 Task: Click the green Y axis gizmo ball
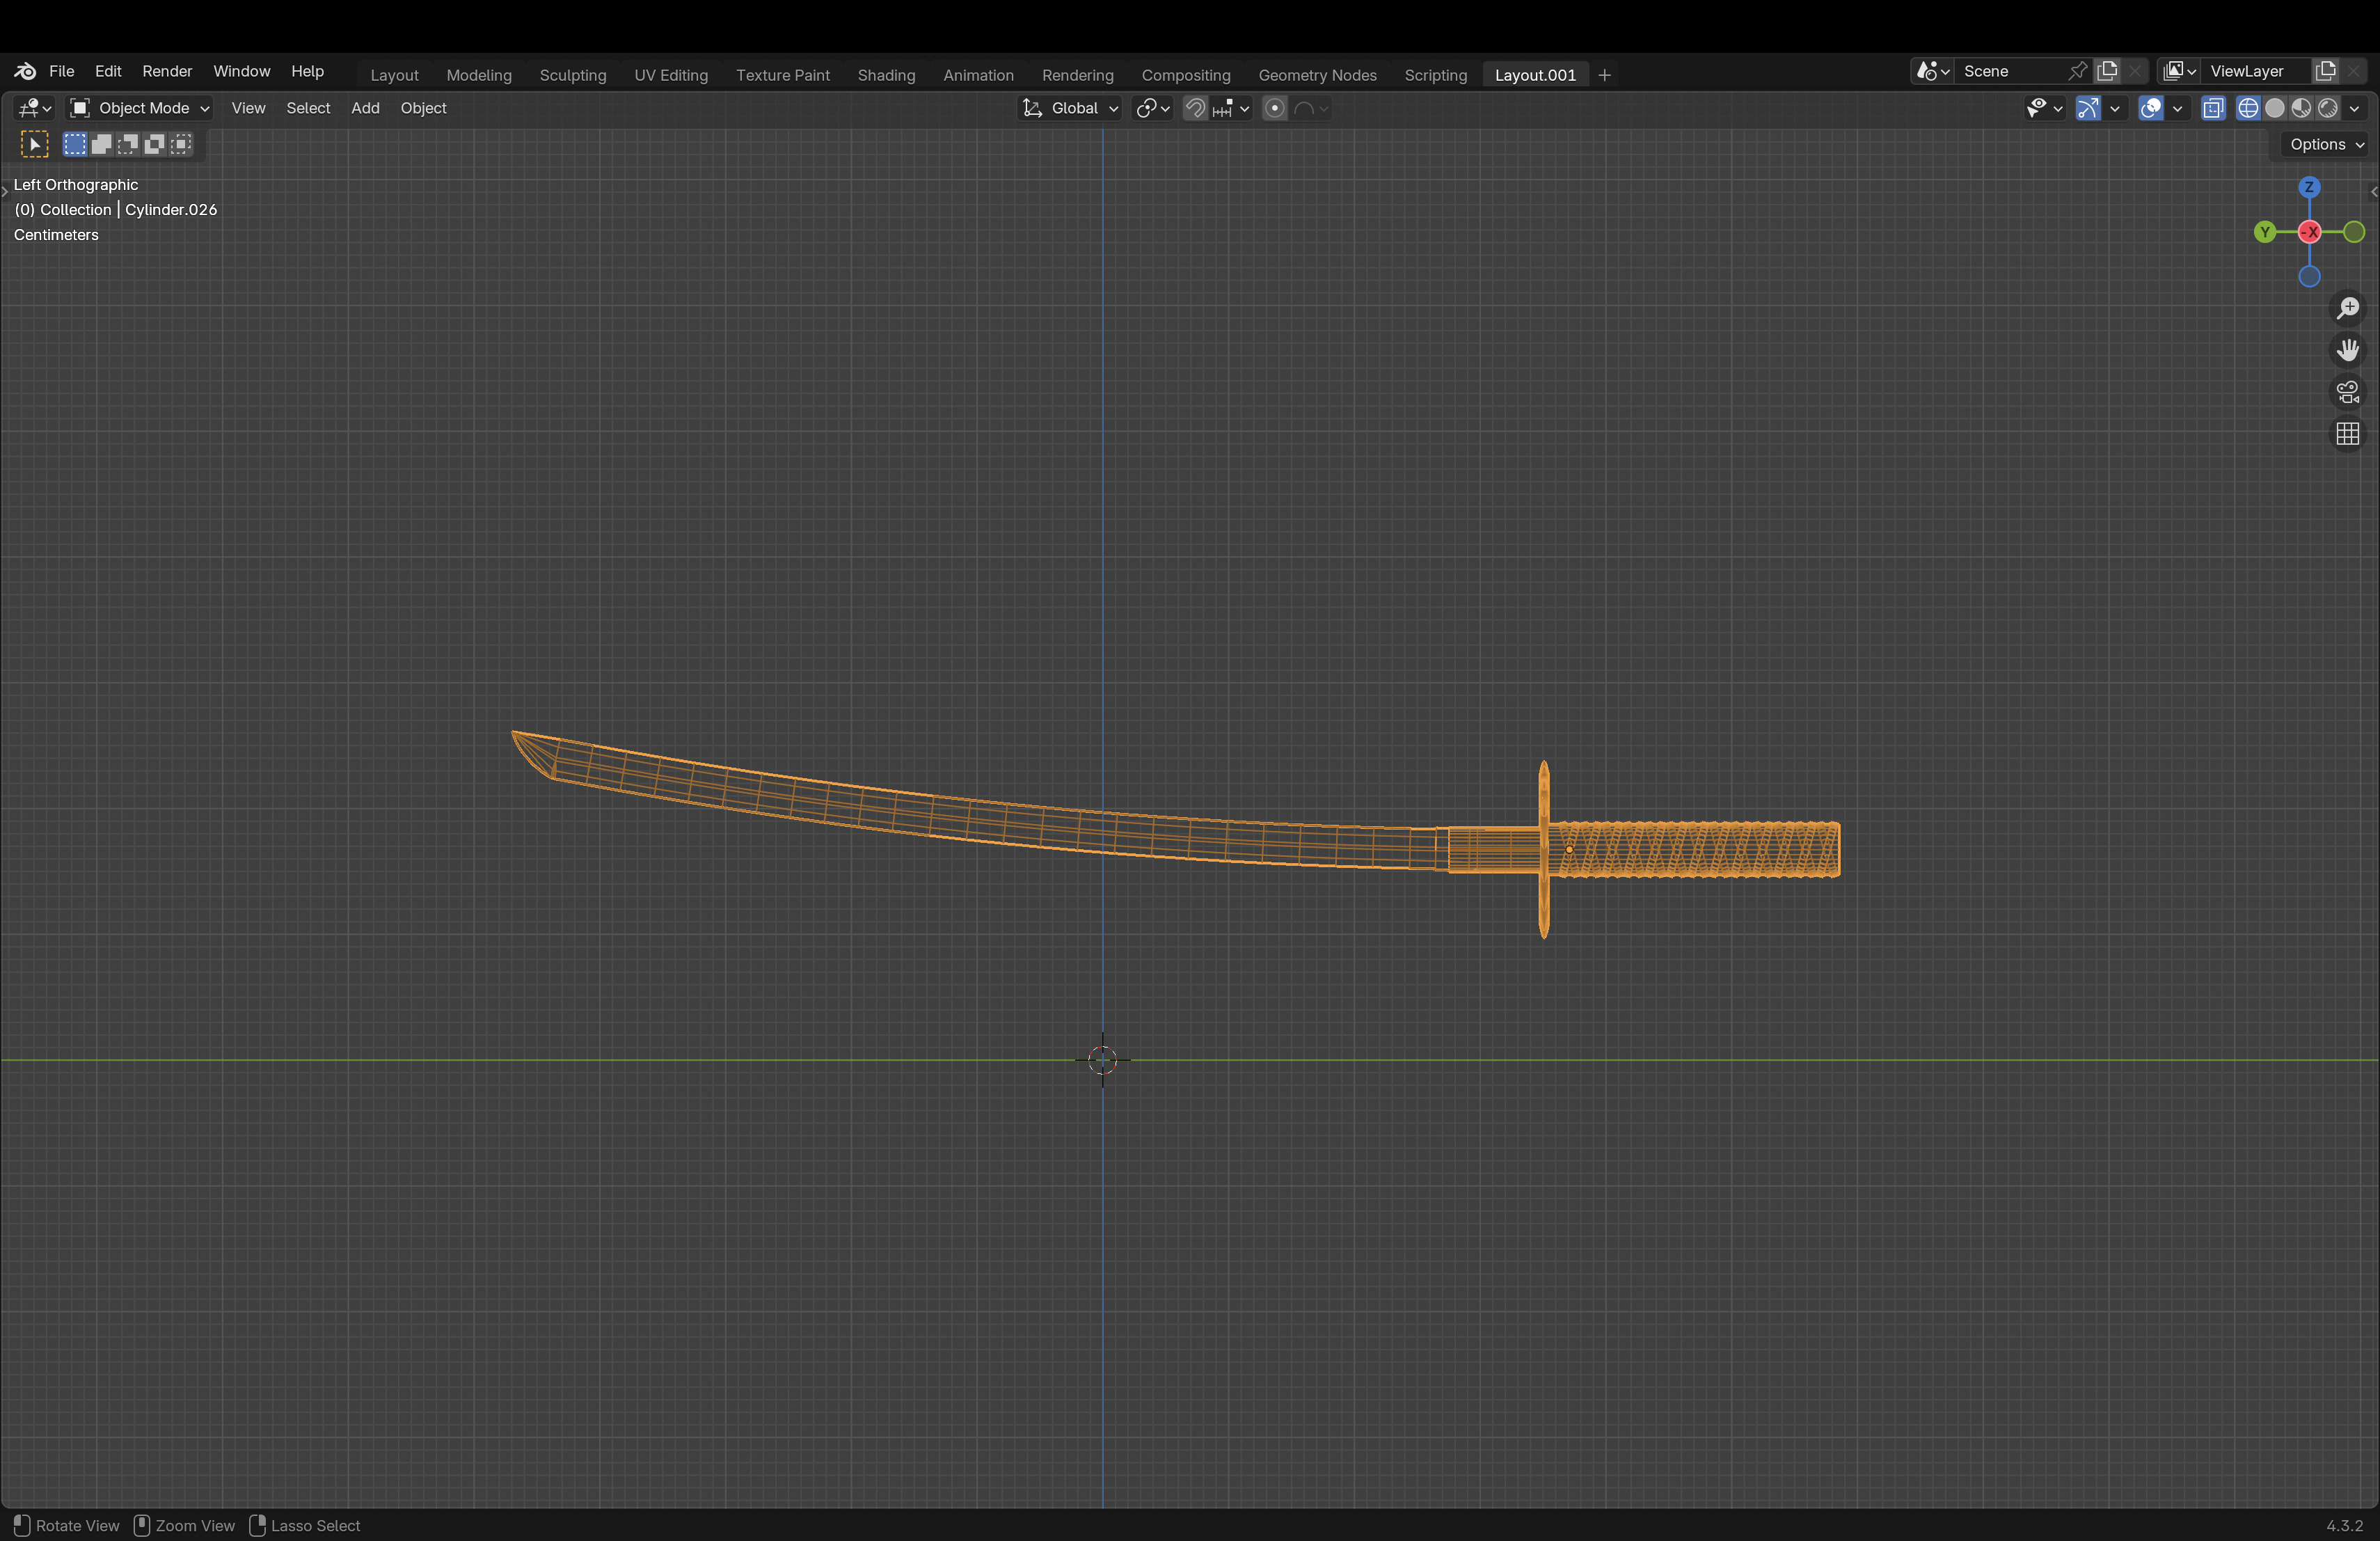click(2265, 232)
